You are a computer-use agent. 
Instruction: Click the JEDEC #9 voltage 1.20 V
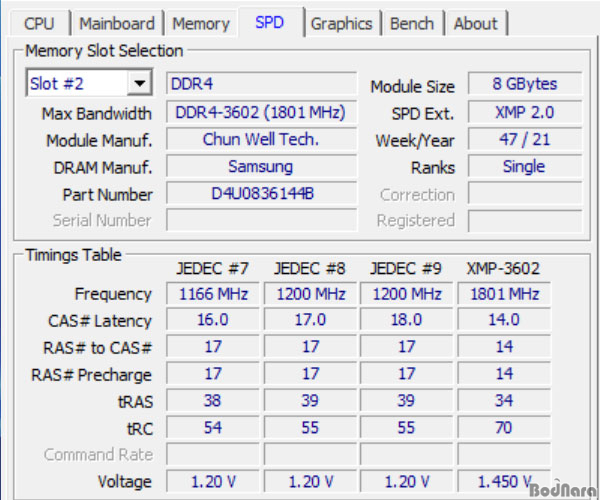[x=406, y=481]
